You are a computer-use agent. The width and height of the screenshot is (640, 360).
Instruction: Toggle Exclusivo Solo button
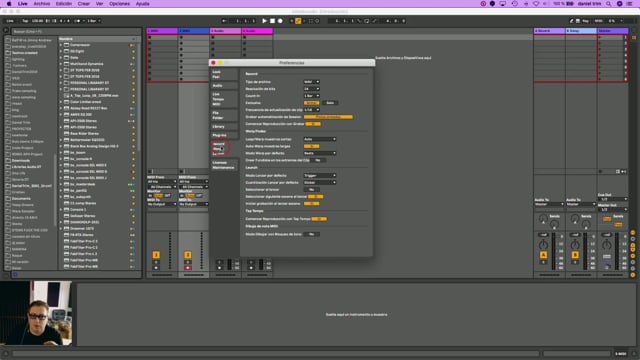(330, 103)
